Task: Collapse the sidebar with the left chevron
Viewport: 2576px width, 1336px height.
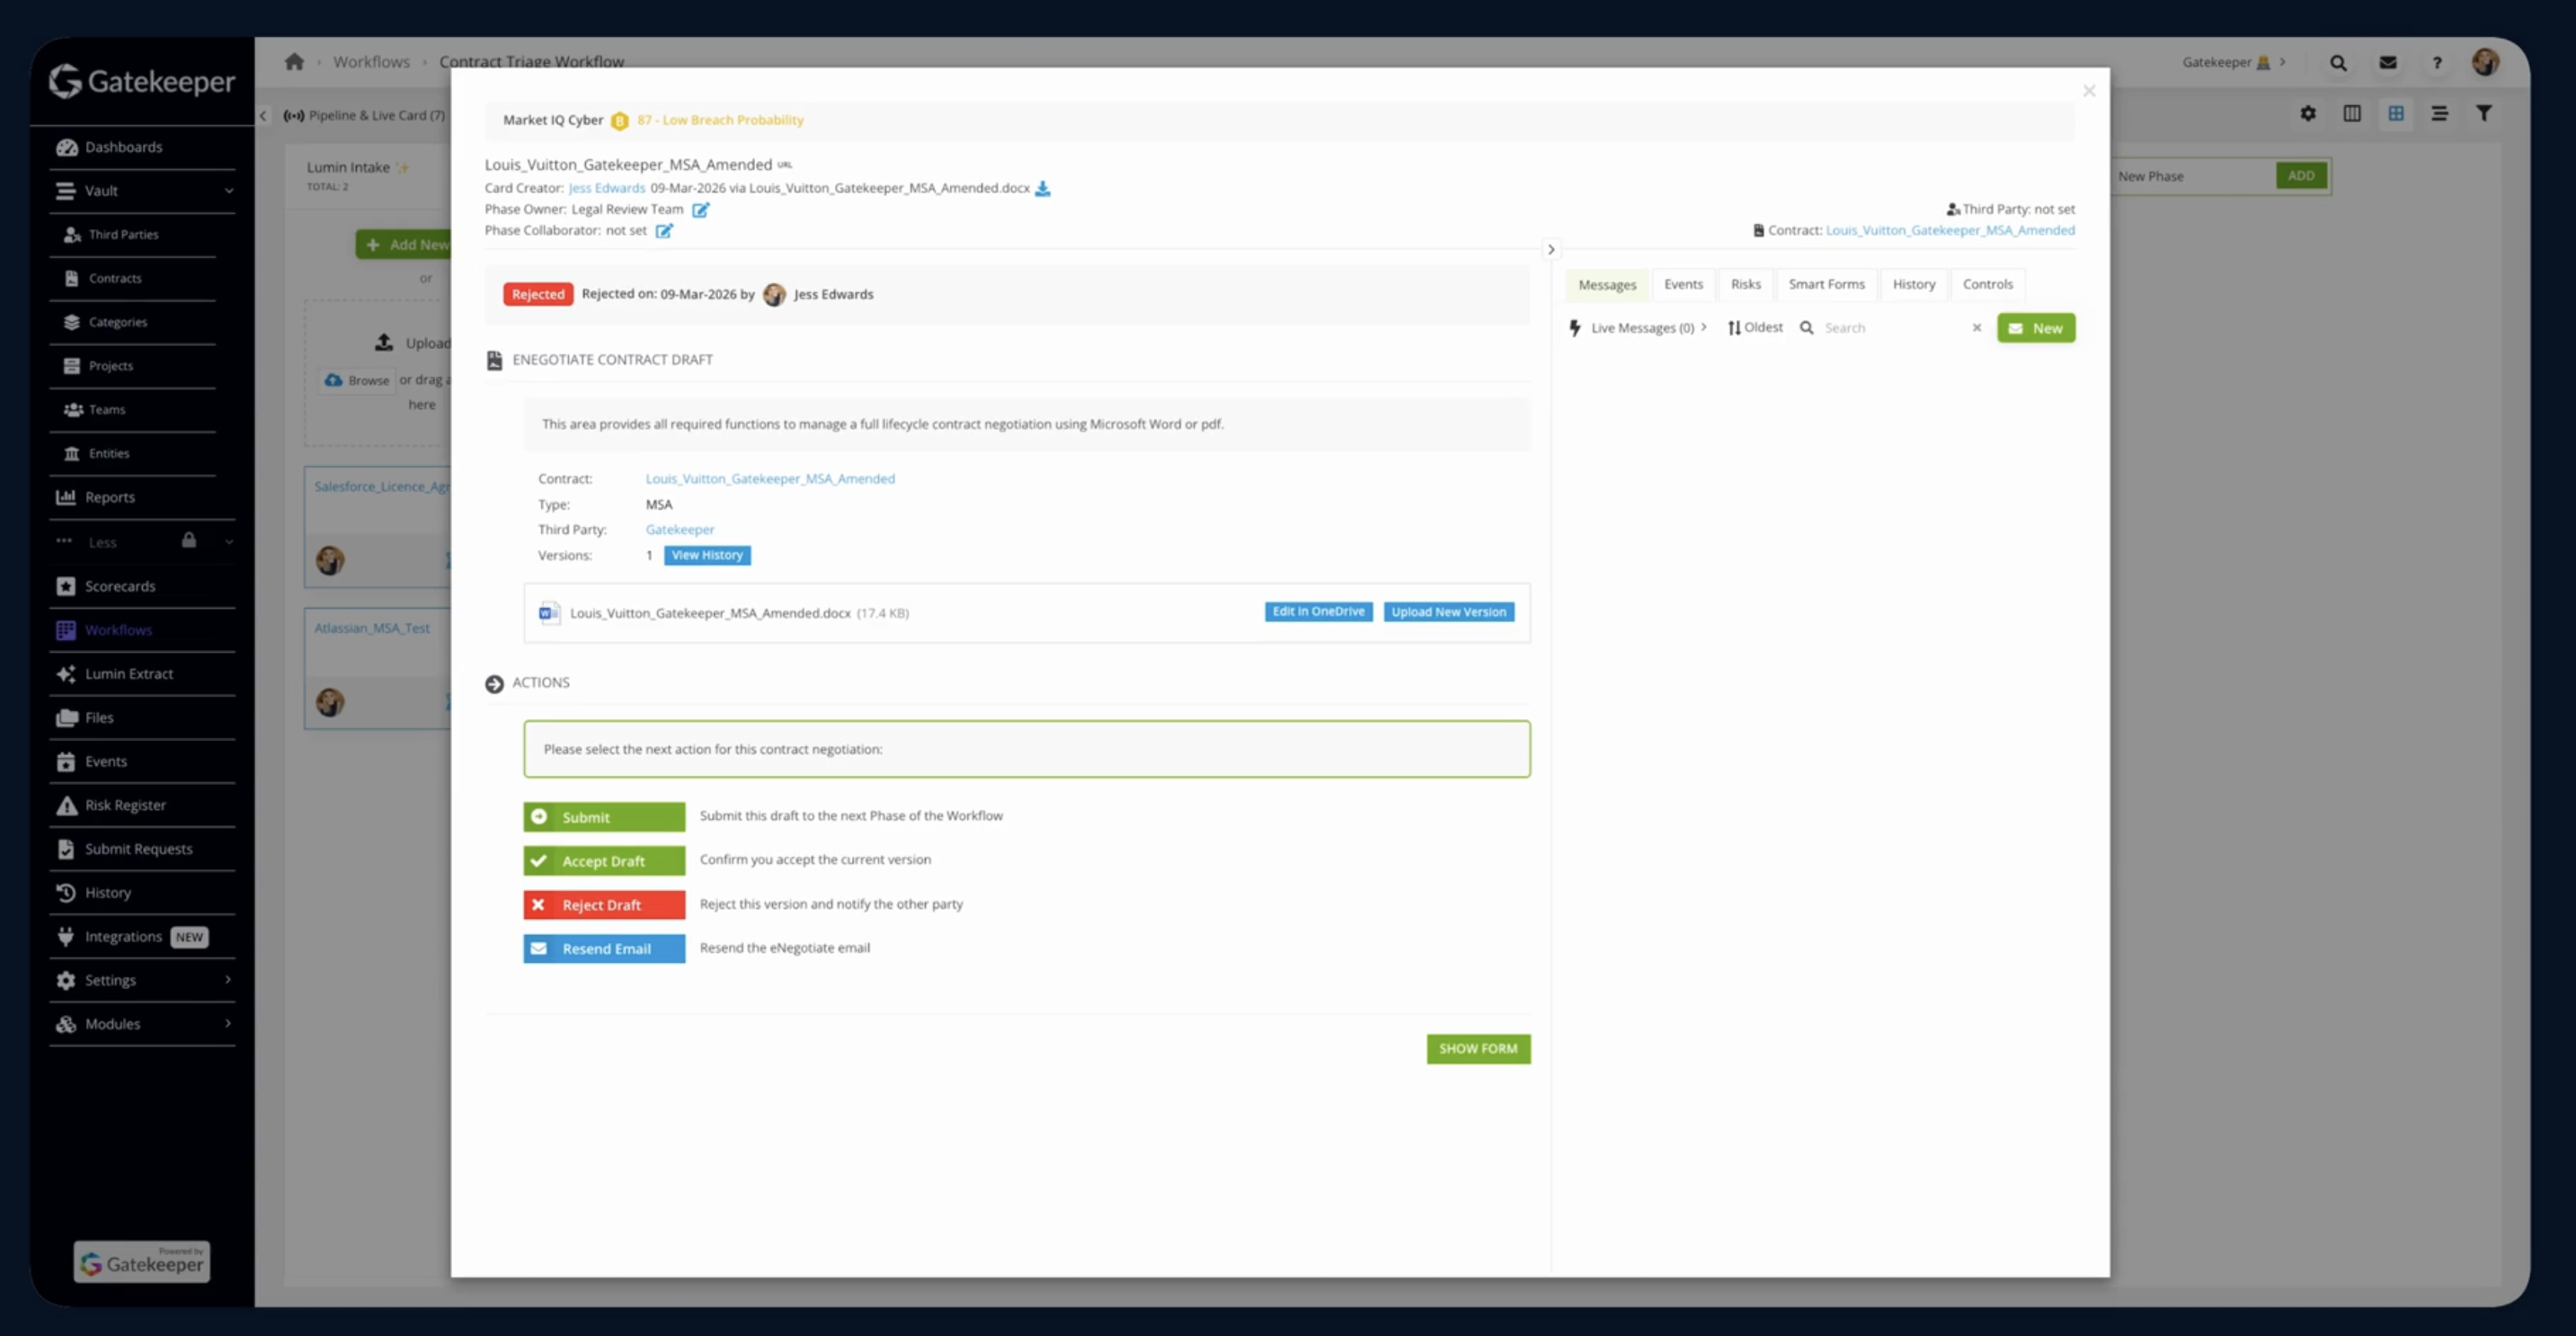Action: pyautogui.click(x=263, y=115)
